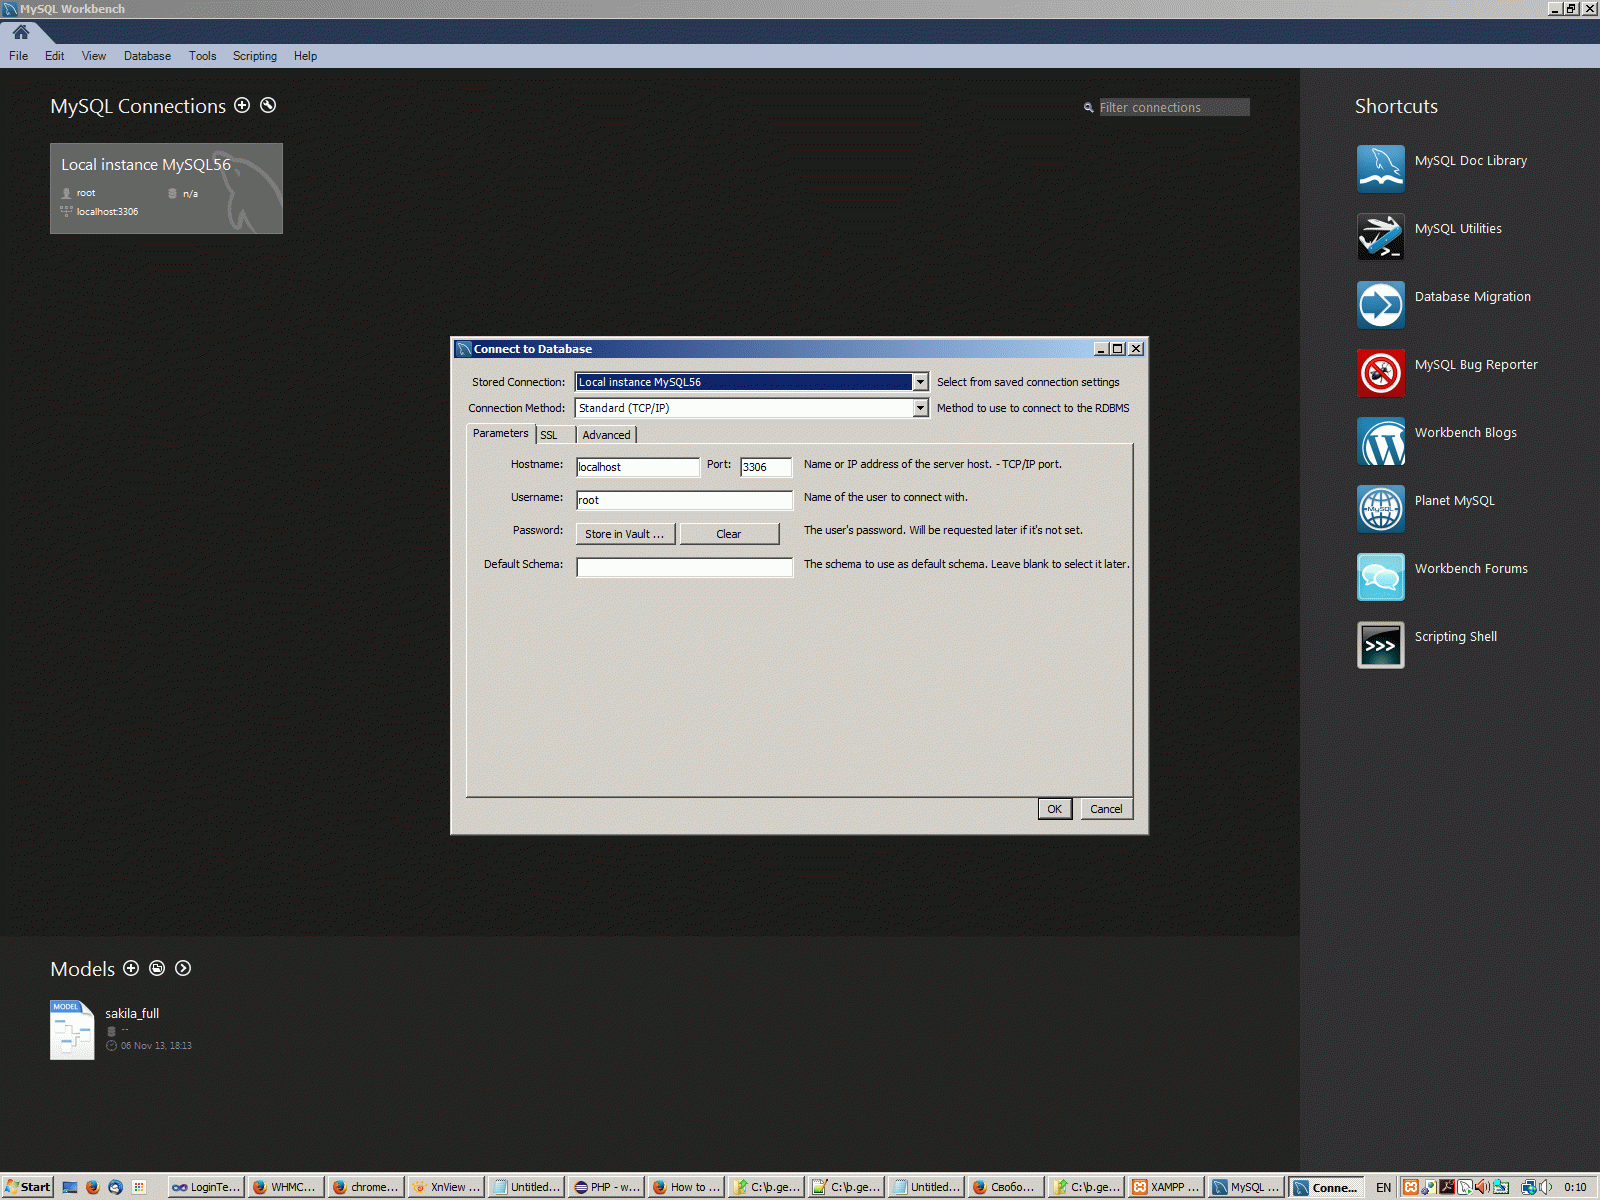The image size is (1600, 1200).
Task: Click the Show Desktop quick launch icon
Action: pyautogui.click(x=70, y=1187)
